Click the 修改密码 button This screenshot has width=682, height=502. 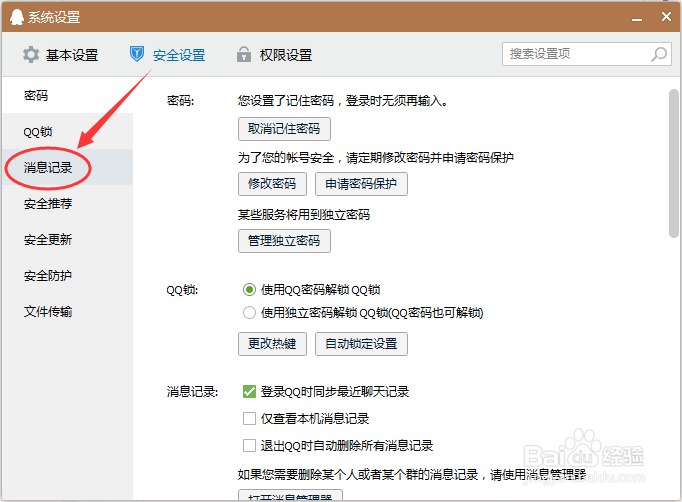272,184
